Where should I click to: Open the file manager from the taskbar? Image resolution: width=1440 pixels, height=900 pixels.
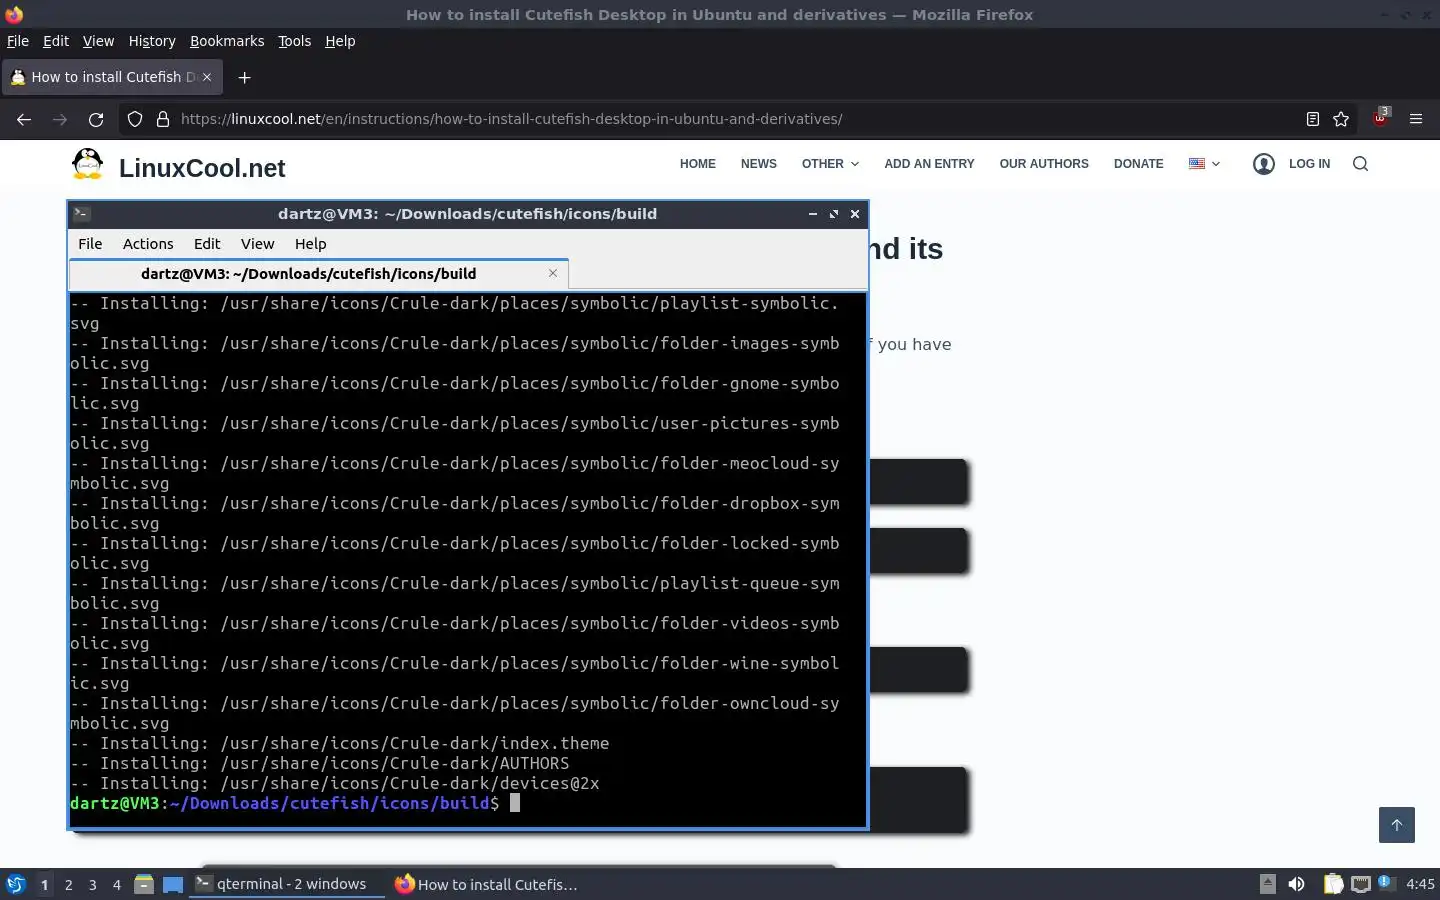point(144,884)
